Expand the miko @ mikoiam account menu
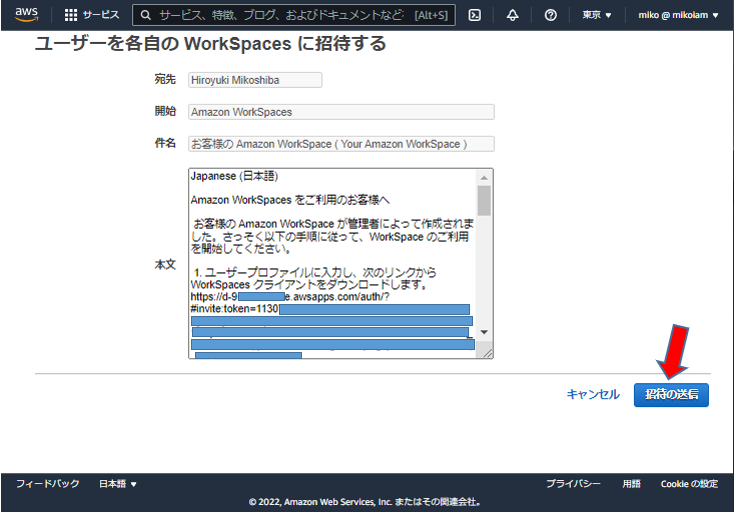Screen dimensions: 736x514 point(678,15)
